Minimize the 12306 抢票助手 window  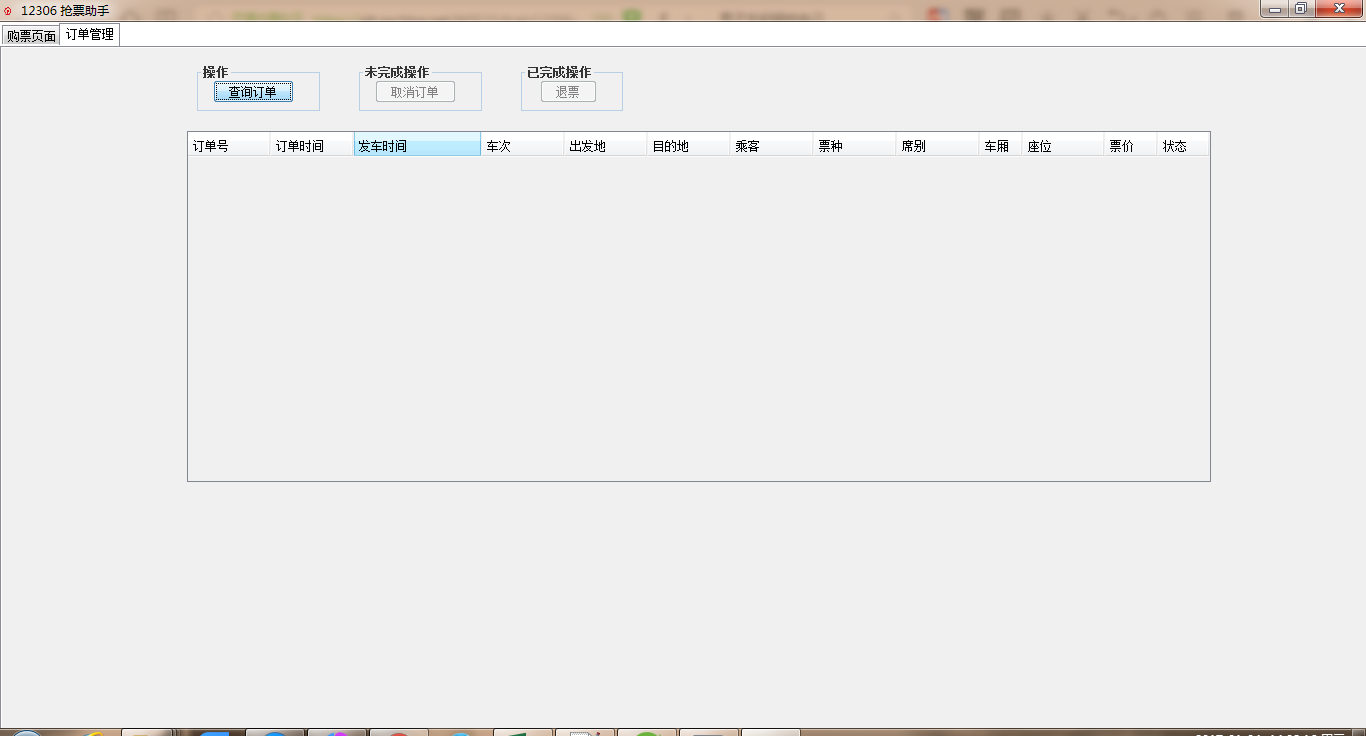click(x=1274, y=9)
